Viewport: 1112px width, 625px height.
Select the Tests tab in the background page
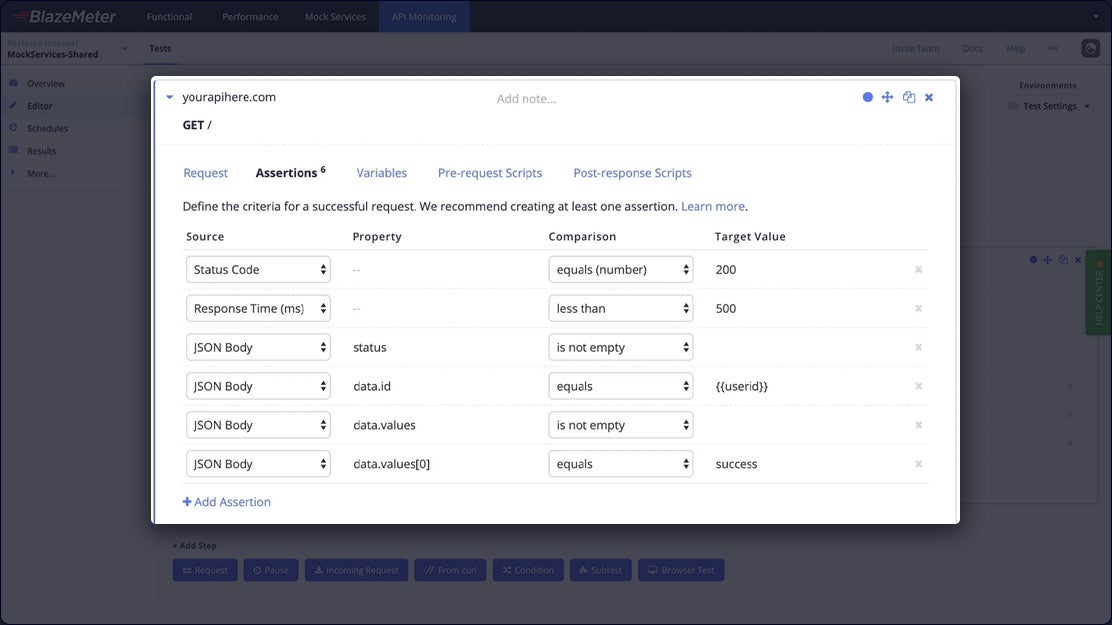pyautogui.click(x=160, y=48)
